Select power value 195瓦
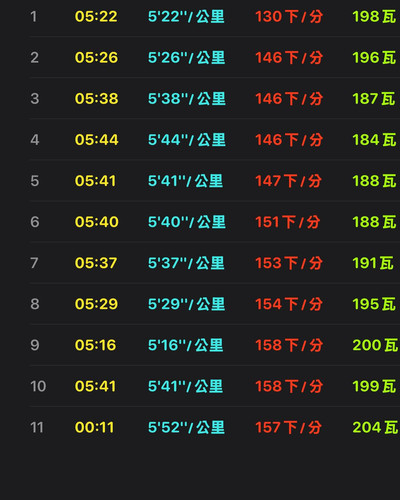This screenshot has width=400, height=500. pos(374,304)
